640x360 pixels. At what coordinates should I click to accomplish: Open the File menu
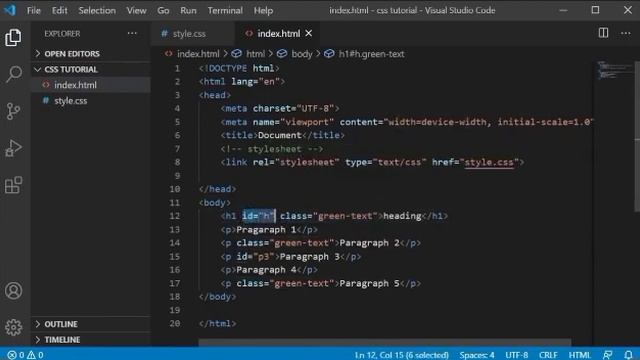[33, 10]
